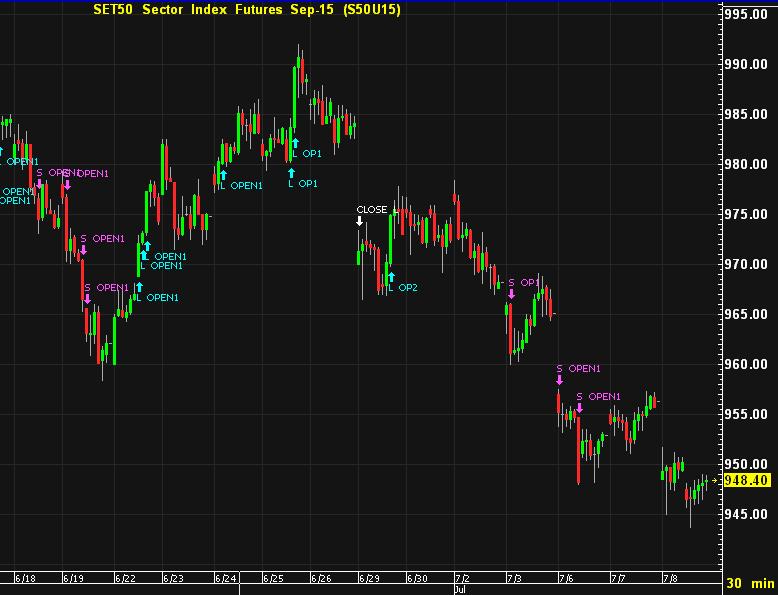The height and width of the screenshot is (595, 778).
Task: Click the white CLOSE signal arrow
Action: click(360, 222)
